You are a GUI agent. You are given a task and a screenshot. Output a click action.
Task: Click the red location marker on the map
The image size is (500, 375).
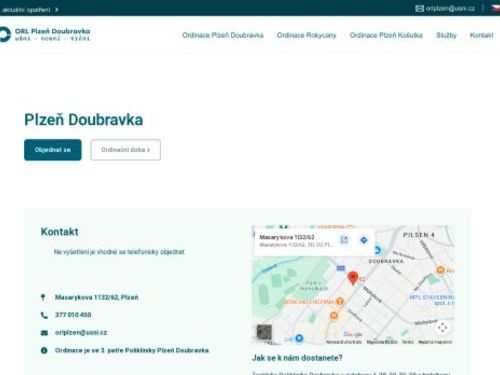click(x=353, y=278)
